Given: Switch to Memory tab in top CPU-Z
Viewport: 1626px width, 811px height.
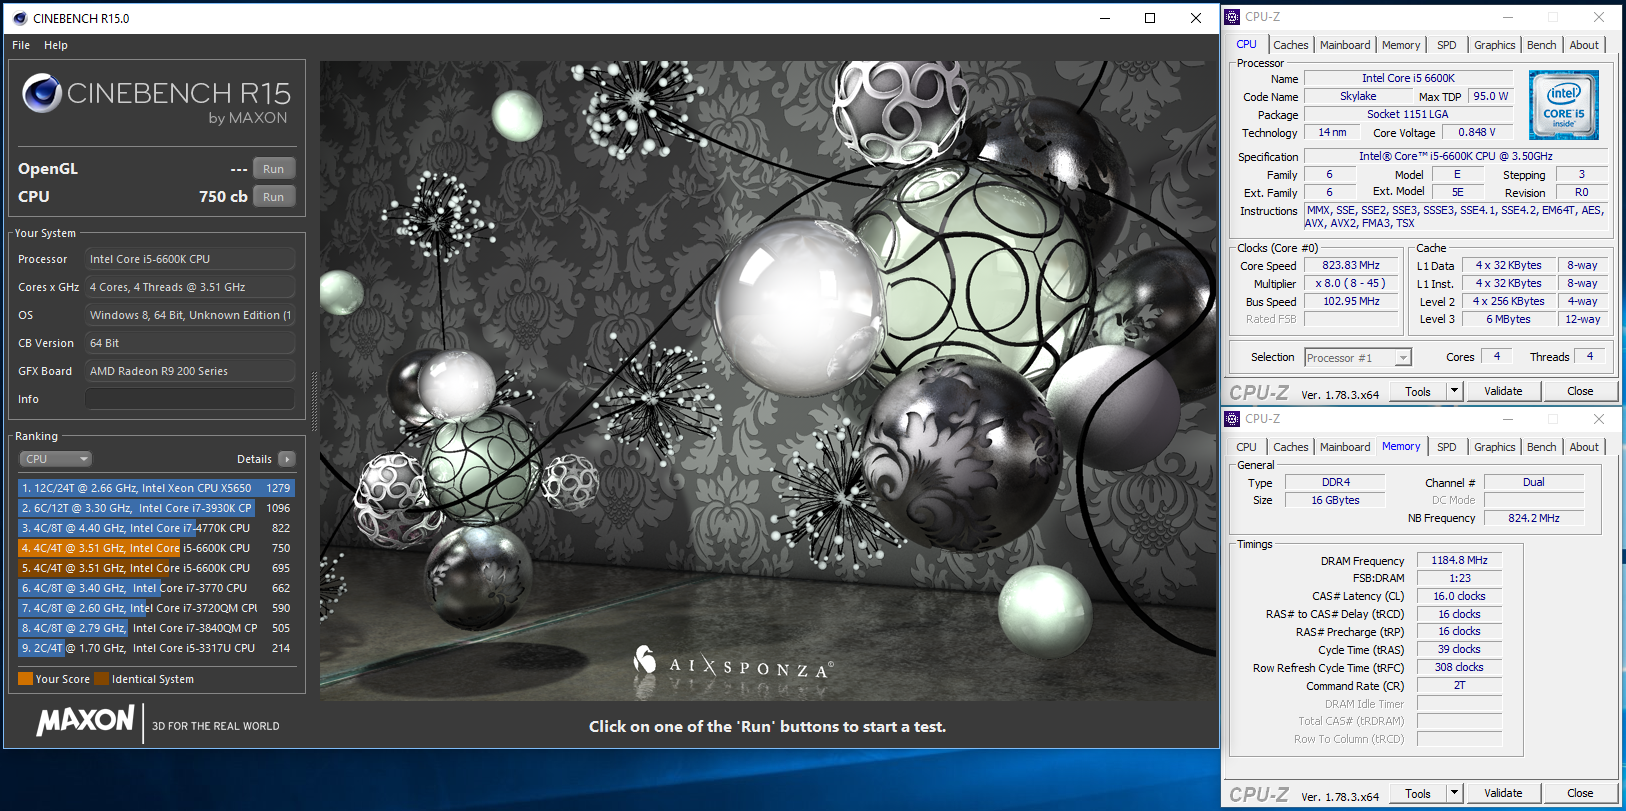Looking at the screenshot, I should click(1401, 45).
